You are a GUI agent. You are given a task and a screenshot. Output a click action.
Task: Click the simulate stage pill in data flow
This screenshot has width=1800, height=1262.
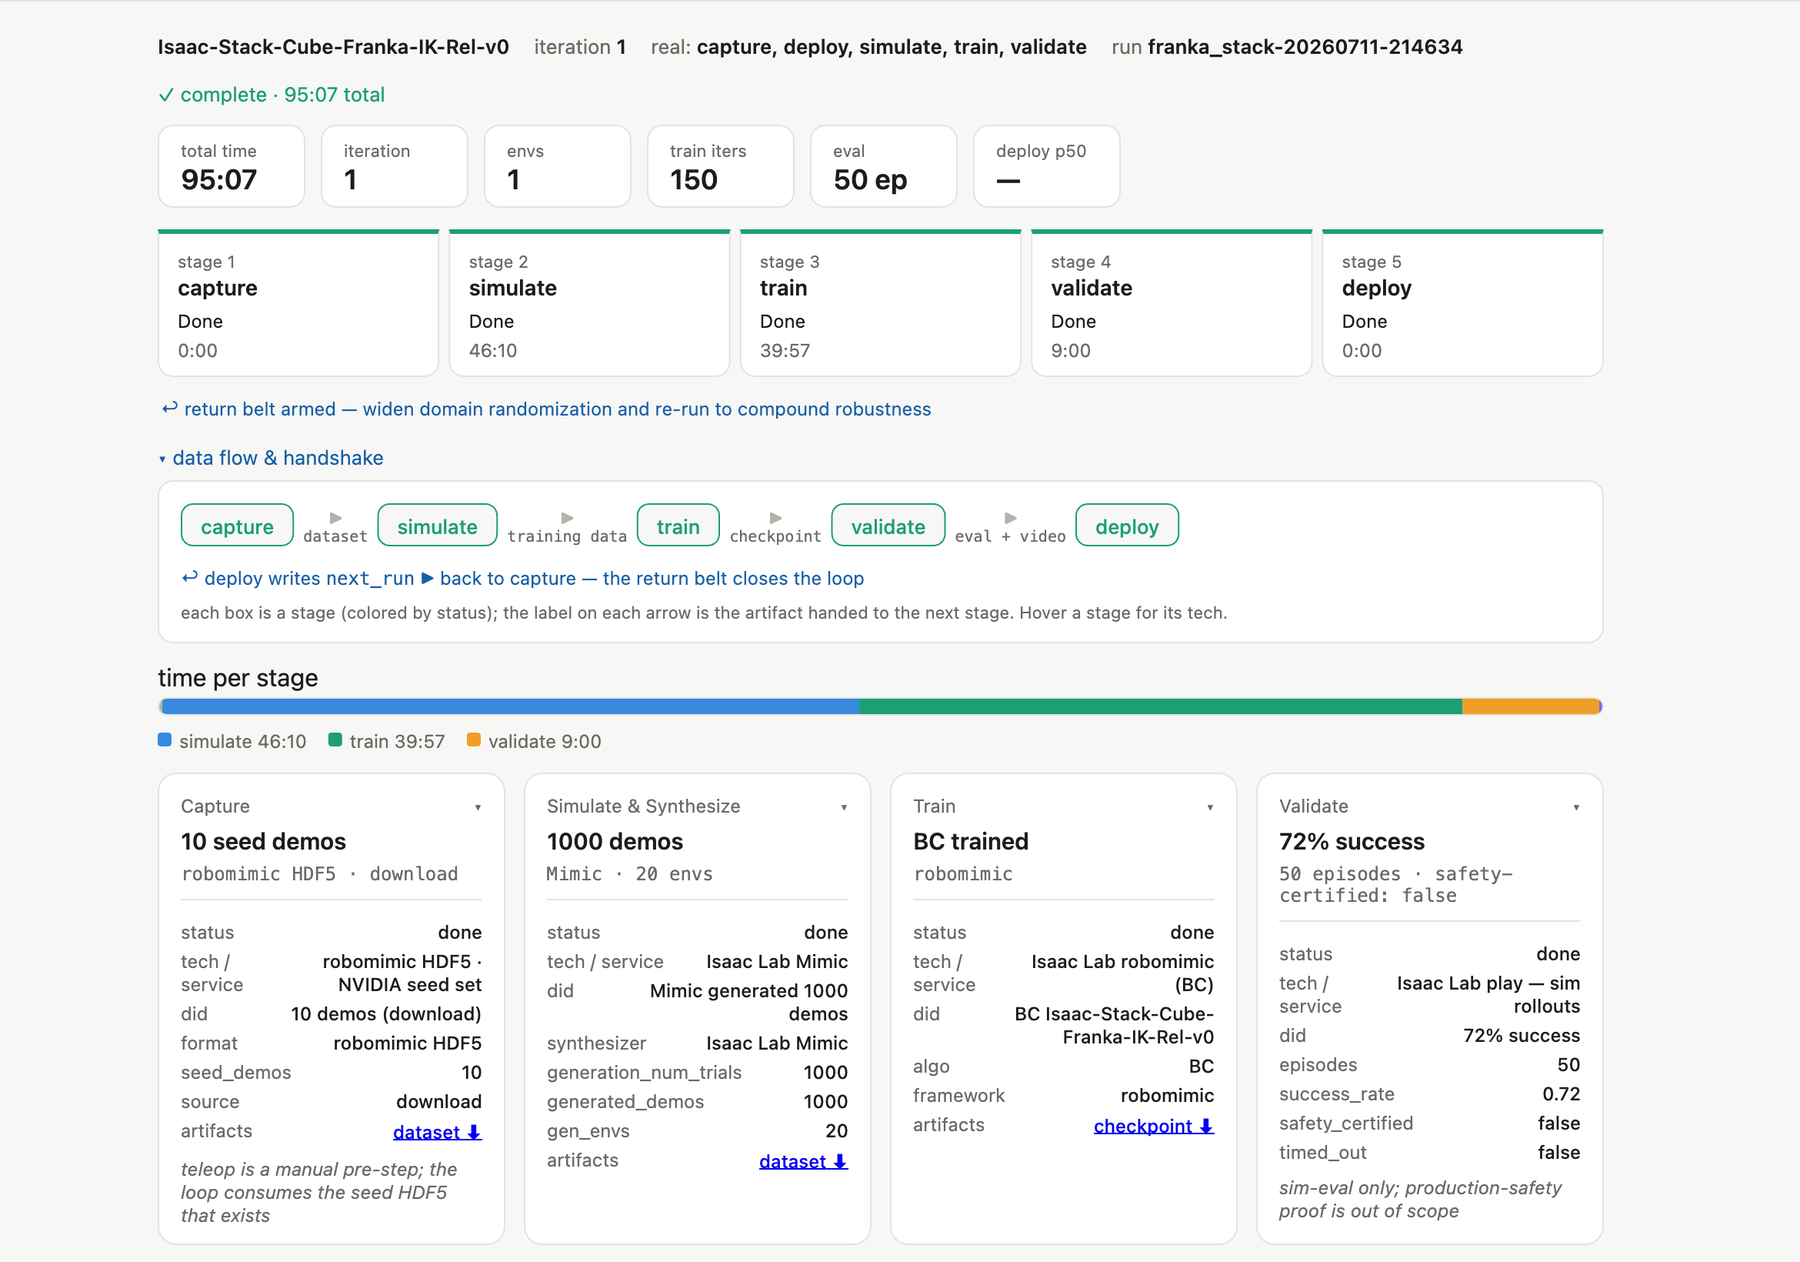coord(437,526)
